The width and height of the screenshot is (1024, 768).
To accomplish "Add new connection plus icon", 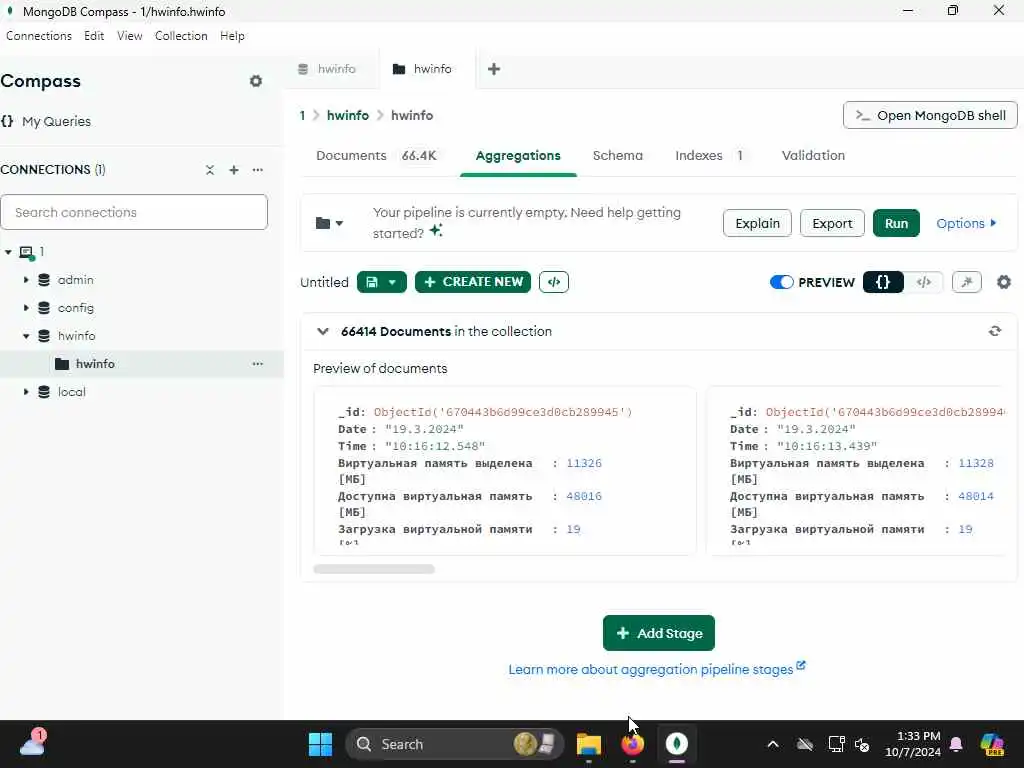I will point(234,170).
